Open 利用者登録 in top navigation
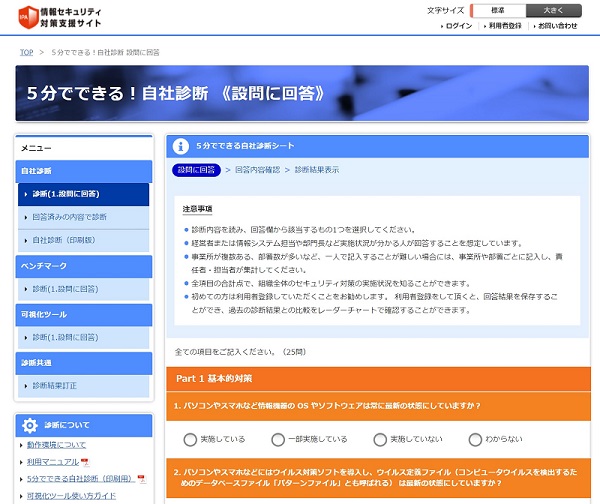 (x=503, y=26)
